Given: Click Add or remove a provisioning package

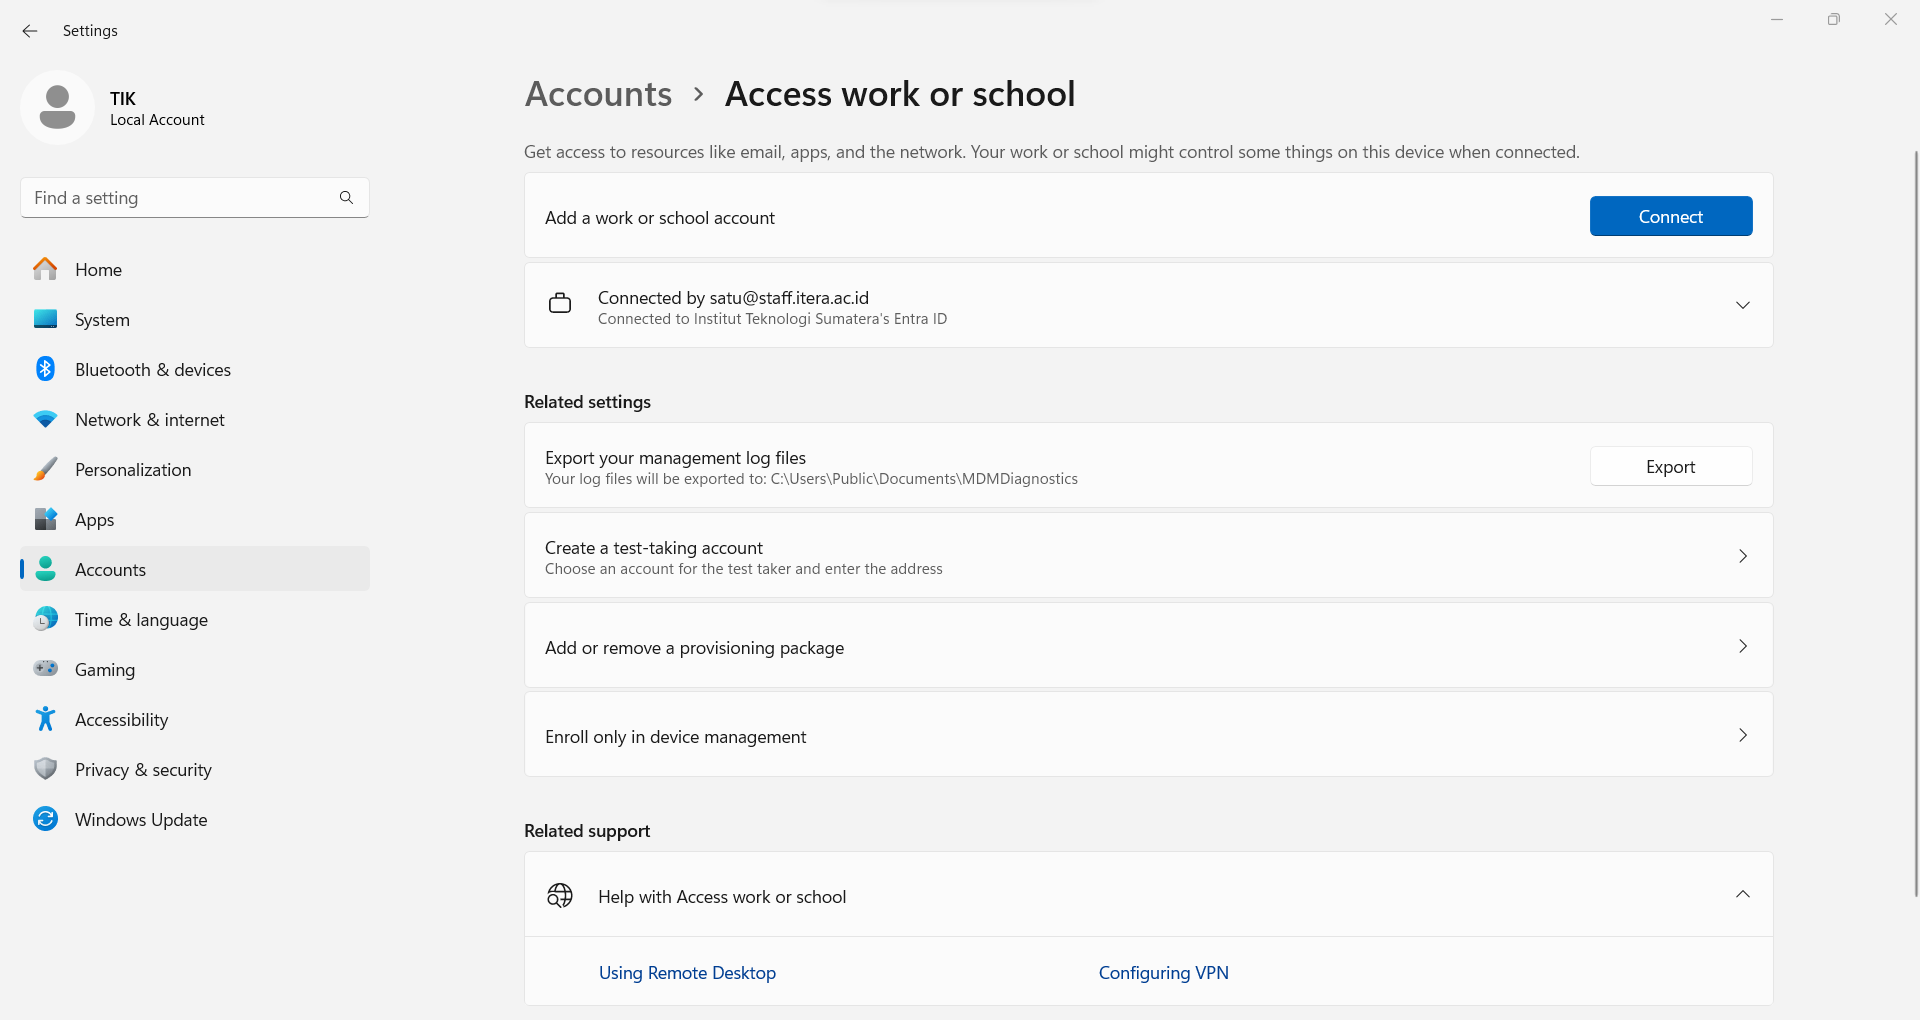Looking at the screenshot, I should 694,648.
